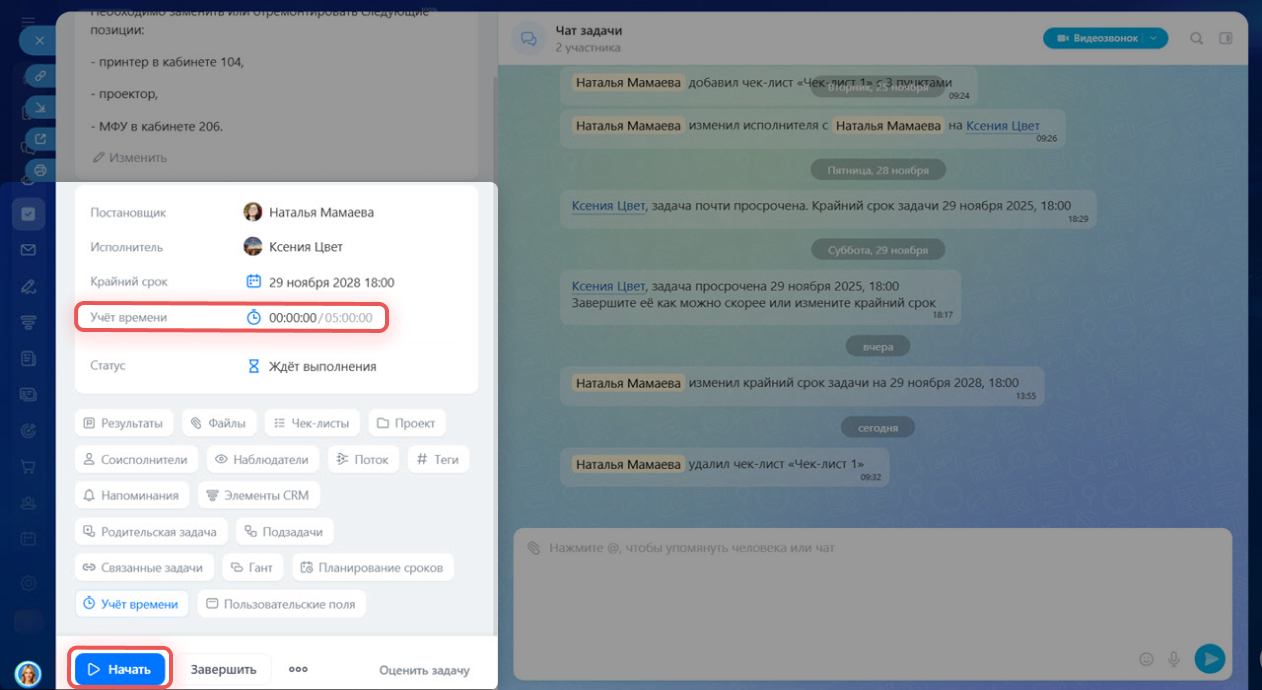The width and height of the screenshot is (1262, 690).
Task: Open the three-dots more actions menu
Action: (x=298, y=670)
